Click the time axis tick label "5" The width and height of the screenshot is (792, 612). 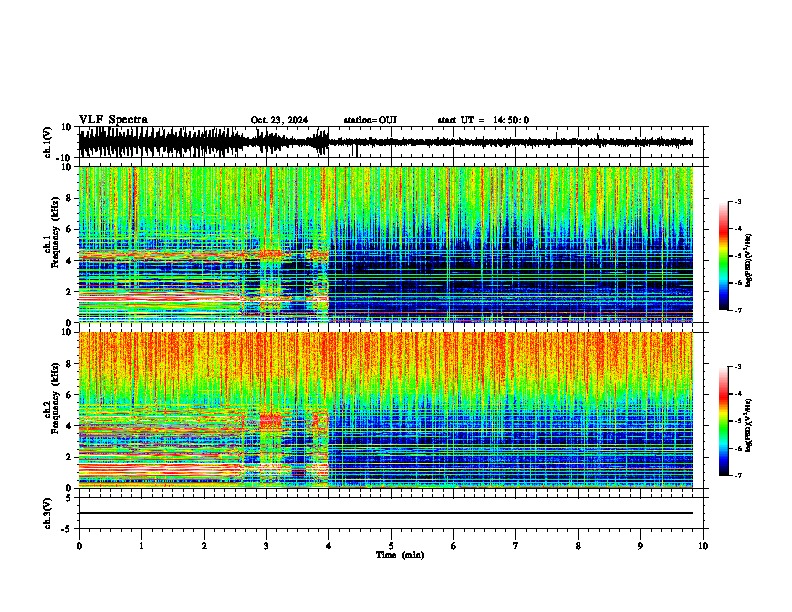[x=391, y=546]
